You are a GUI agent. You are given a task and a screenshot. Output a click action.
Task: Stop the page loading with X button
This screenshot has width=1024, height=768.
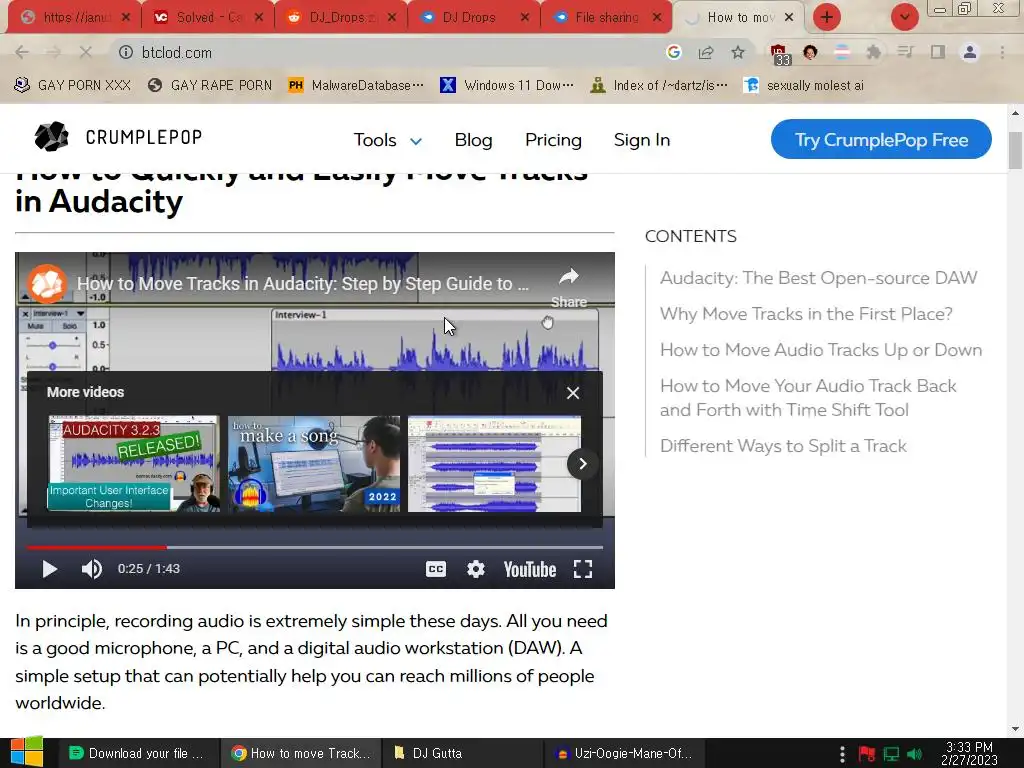pos(86,52)
